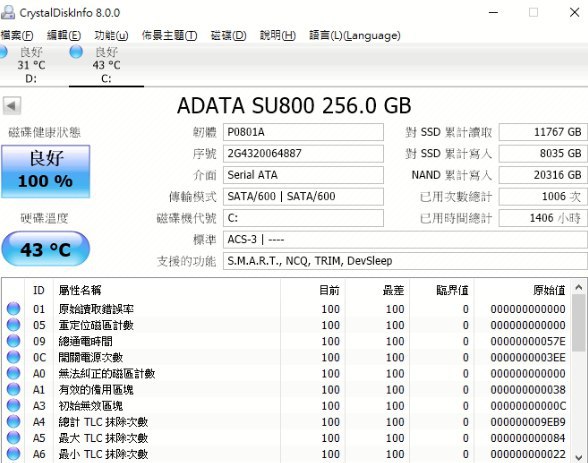Click the scrollbar down arrow in attribute list

[x=579, y=457]
